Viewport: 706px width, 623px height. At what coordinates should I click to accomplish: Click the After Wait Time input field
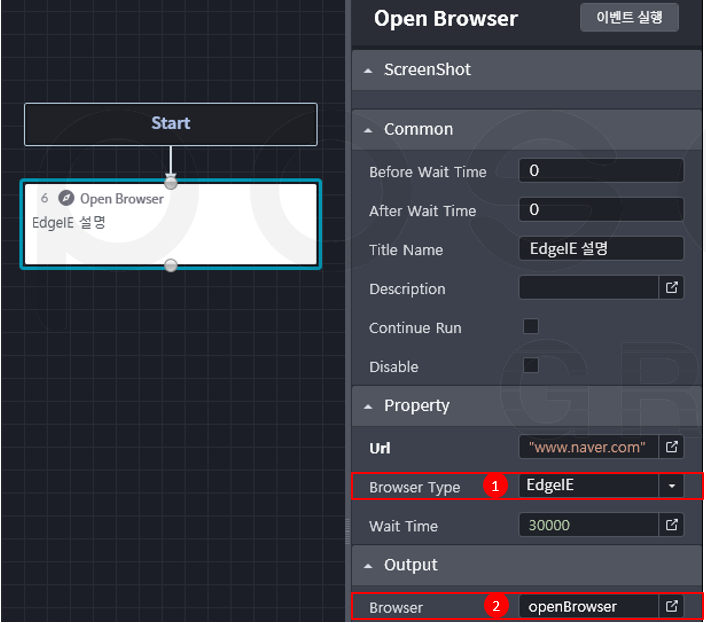600,210
